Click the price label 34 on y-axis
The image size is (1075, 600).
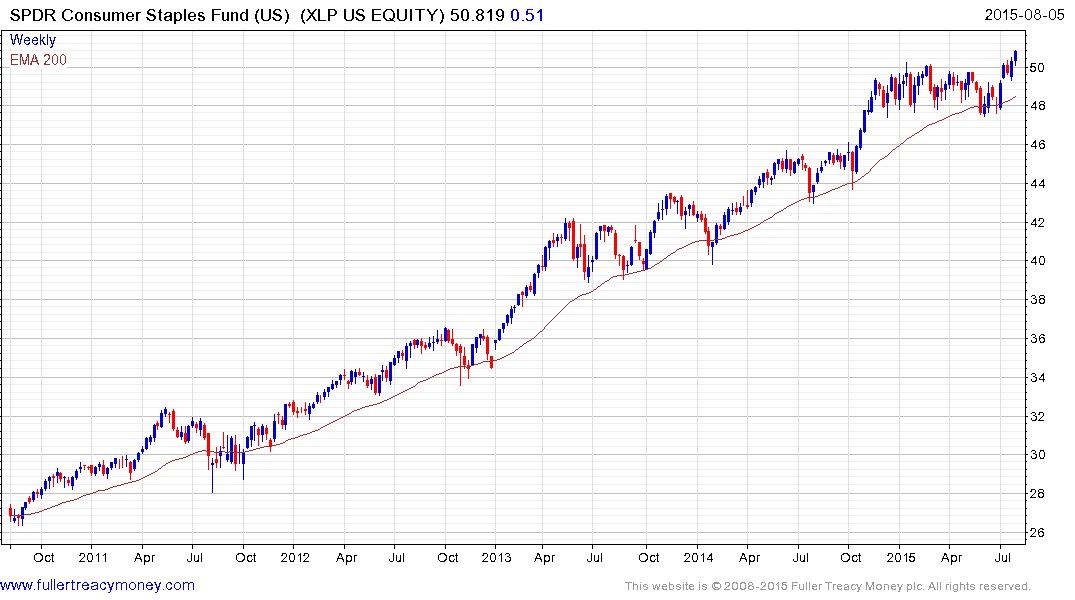coord(1037,377)
